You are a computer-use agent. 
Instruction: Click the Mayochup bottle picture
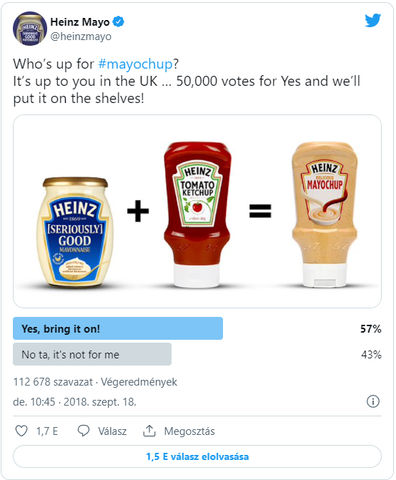pos(324,215)
